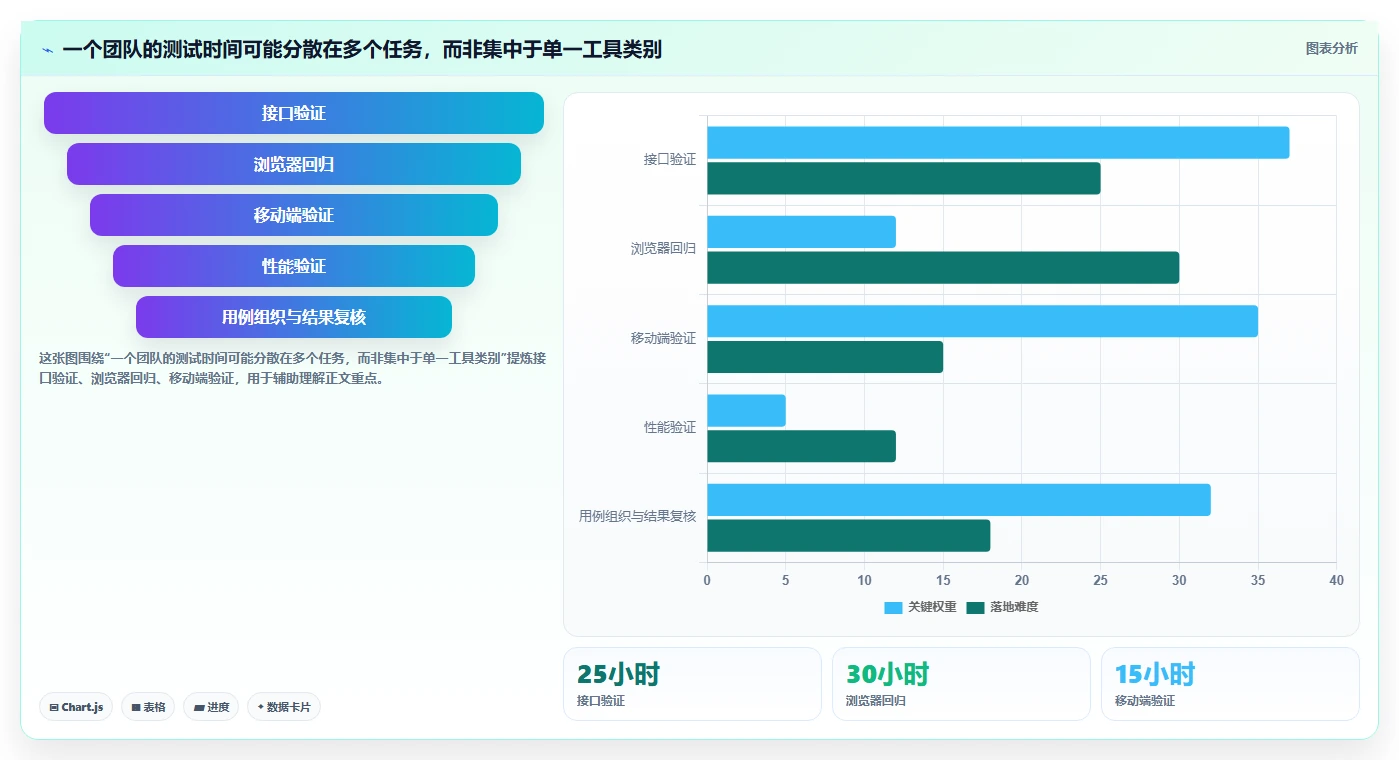Image resolution: width=1399 pixels, height=760 pixels.
Task: Toggle the 落地难度 legend entry
Action: tap(1002, 607)
